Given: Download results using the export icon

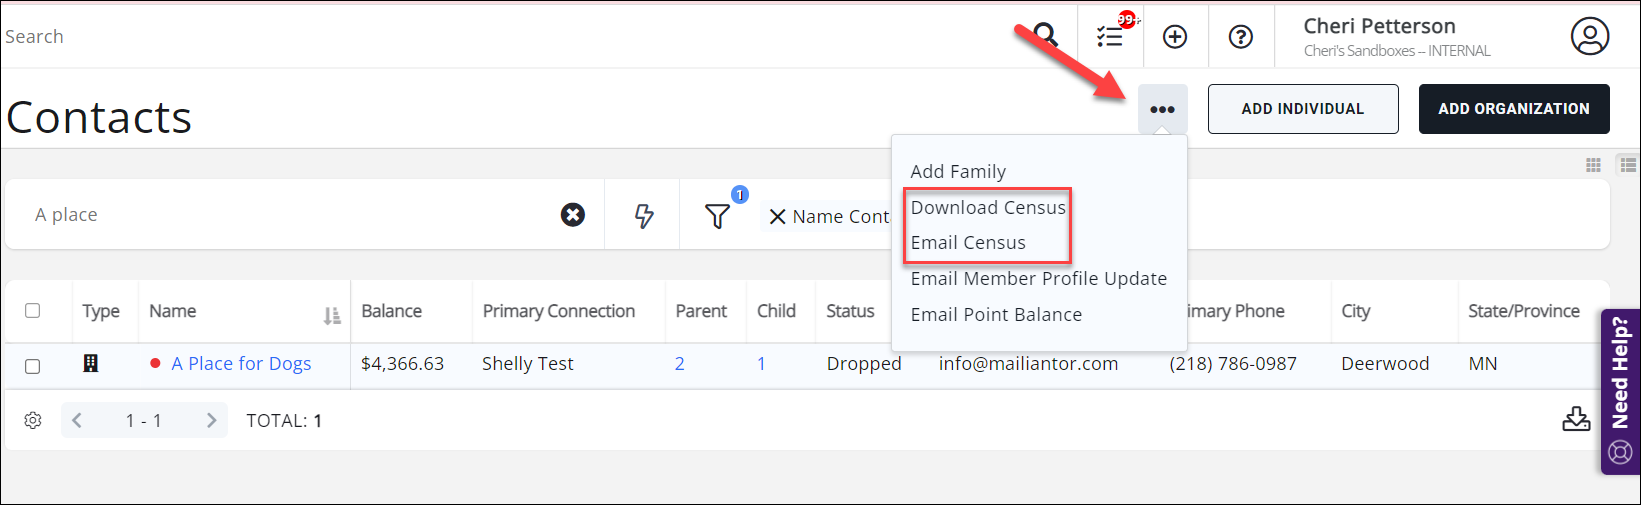Looking at the screenshot, I should click(1576, 419).
